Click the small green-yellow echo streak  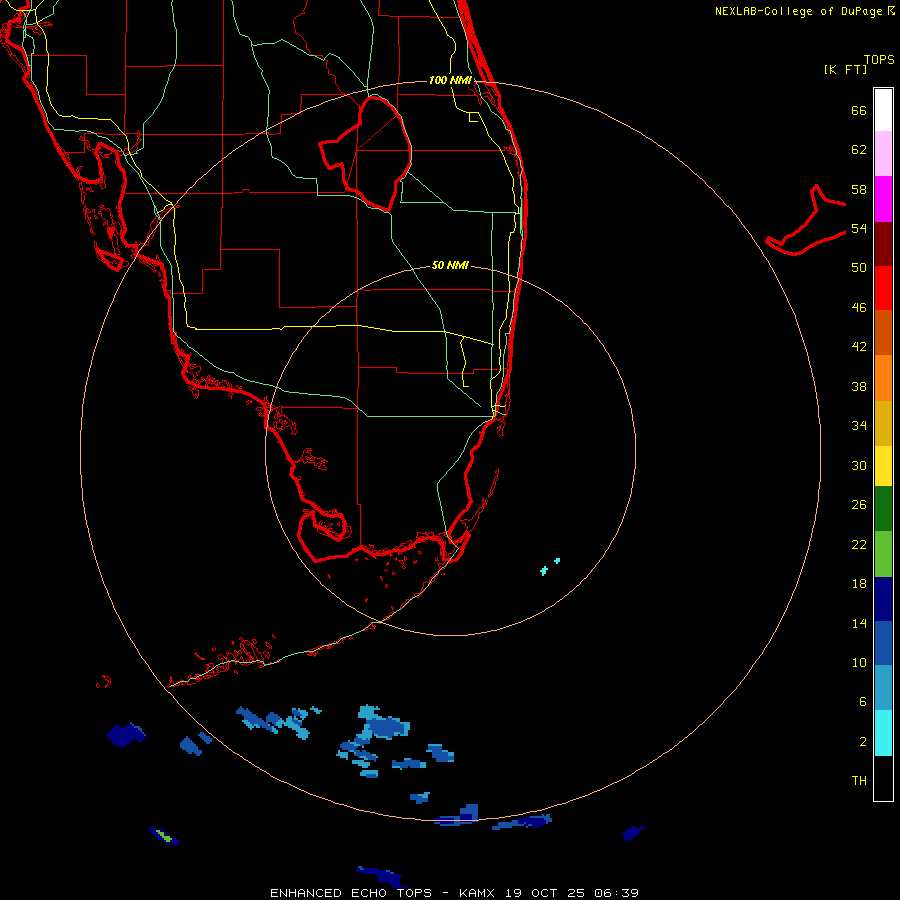click(163, 835)
